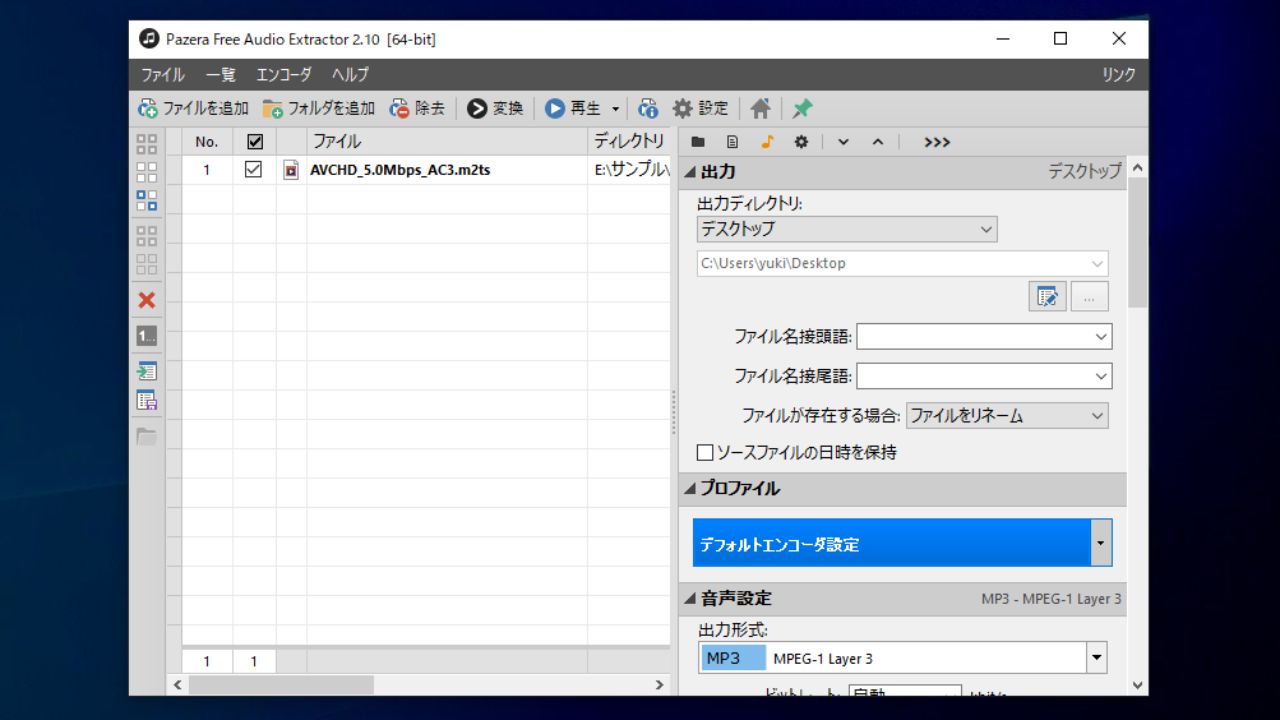1280x720 pixels.
Task: Uncheck the checkbox for AVCHD_5.0Mbps_AC3.m2ts row
Action: [x=254, y=170]
